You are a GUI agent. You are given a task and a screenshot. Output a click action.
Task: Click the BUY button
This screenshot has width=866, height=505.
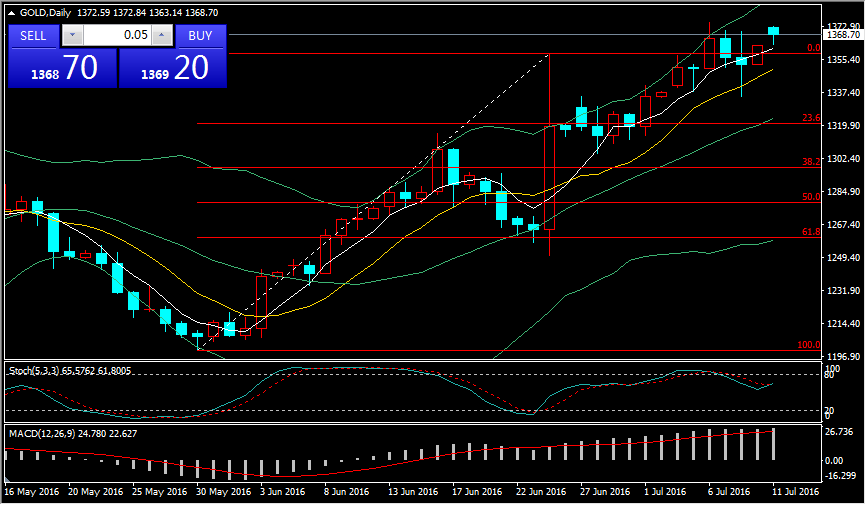[x=200, y=35]
